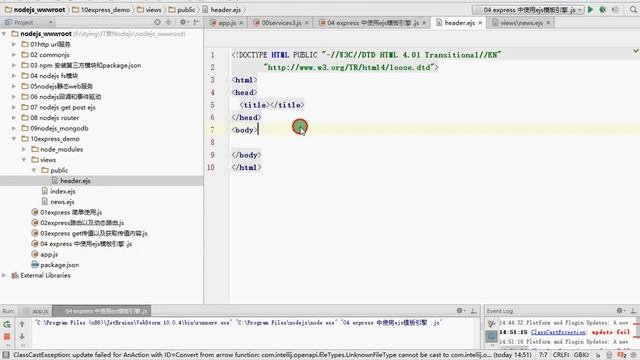Screen dimensions: 640x360
Task: Close the 04 express editor tab
Action: (424, 23)
